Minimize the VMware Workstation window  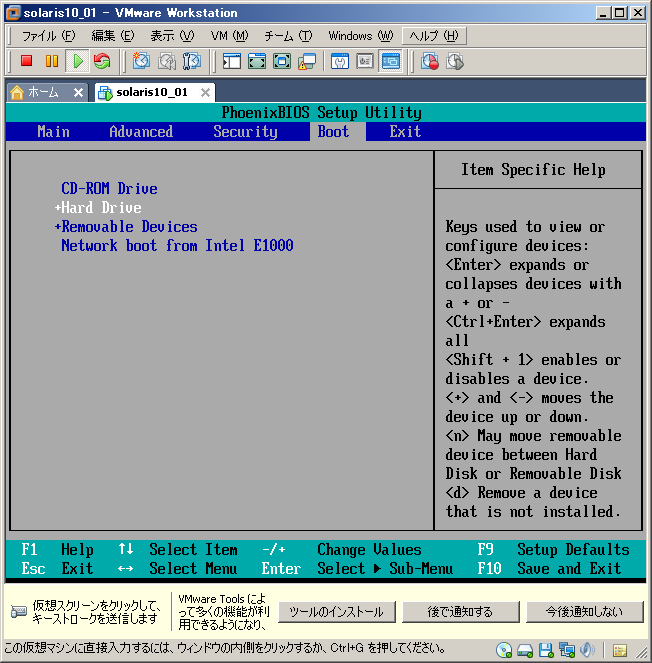603,13
